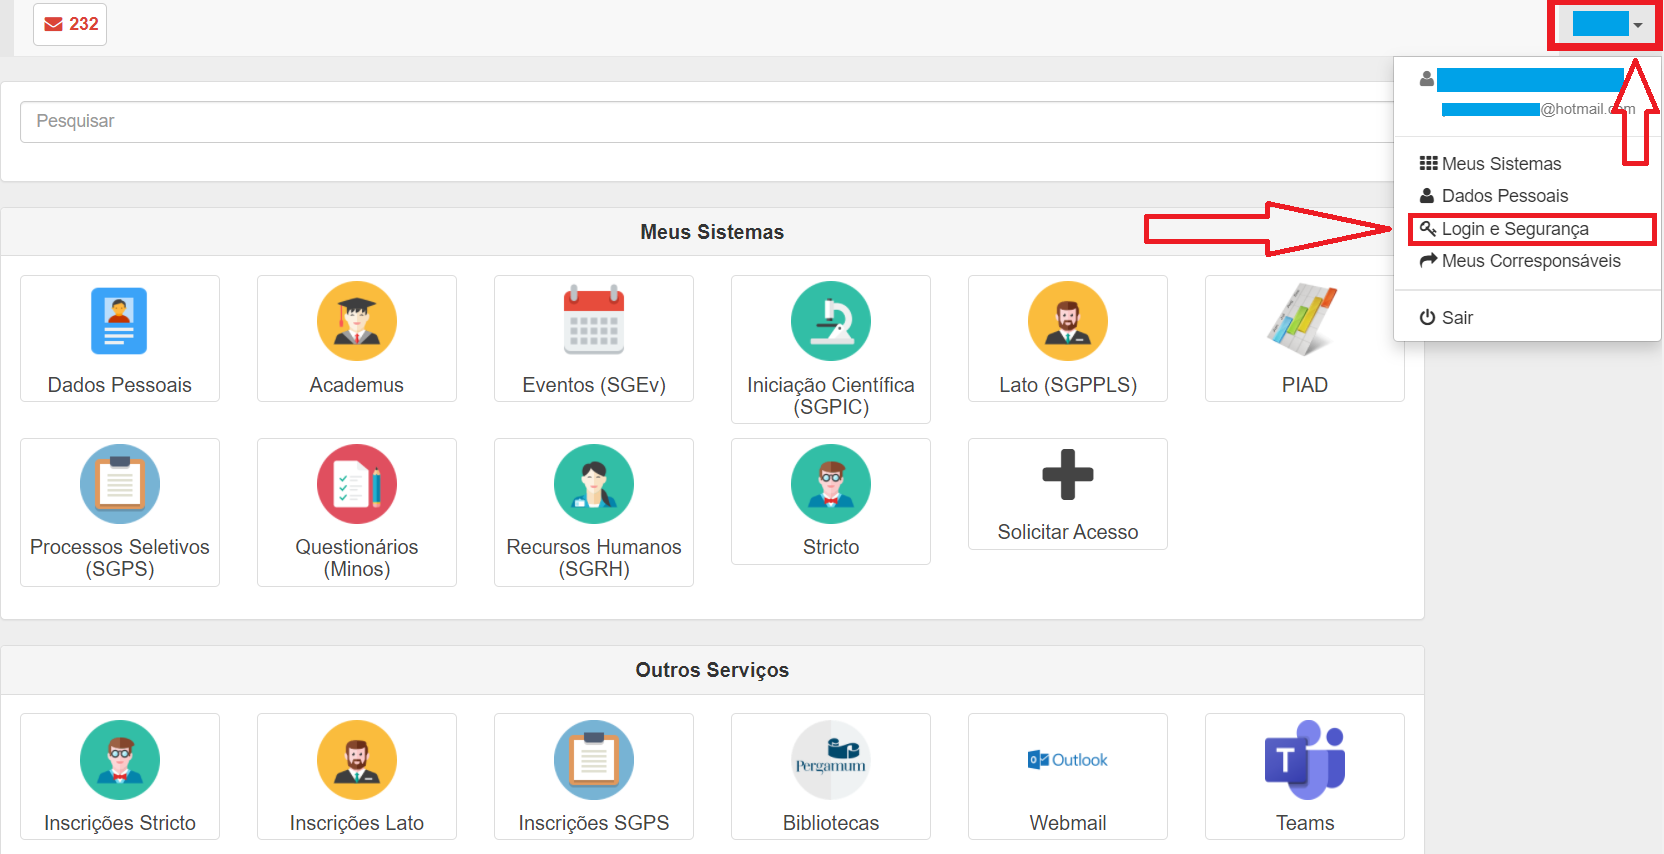Open the Academus system icon
Viewport: 1664px width, 854px height.
click(x=356, y=321)
